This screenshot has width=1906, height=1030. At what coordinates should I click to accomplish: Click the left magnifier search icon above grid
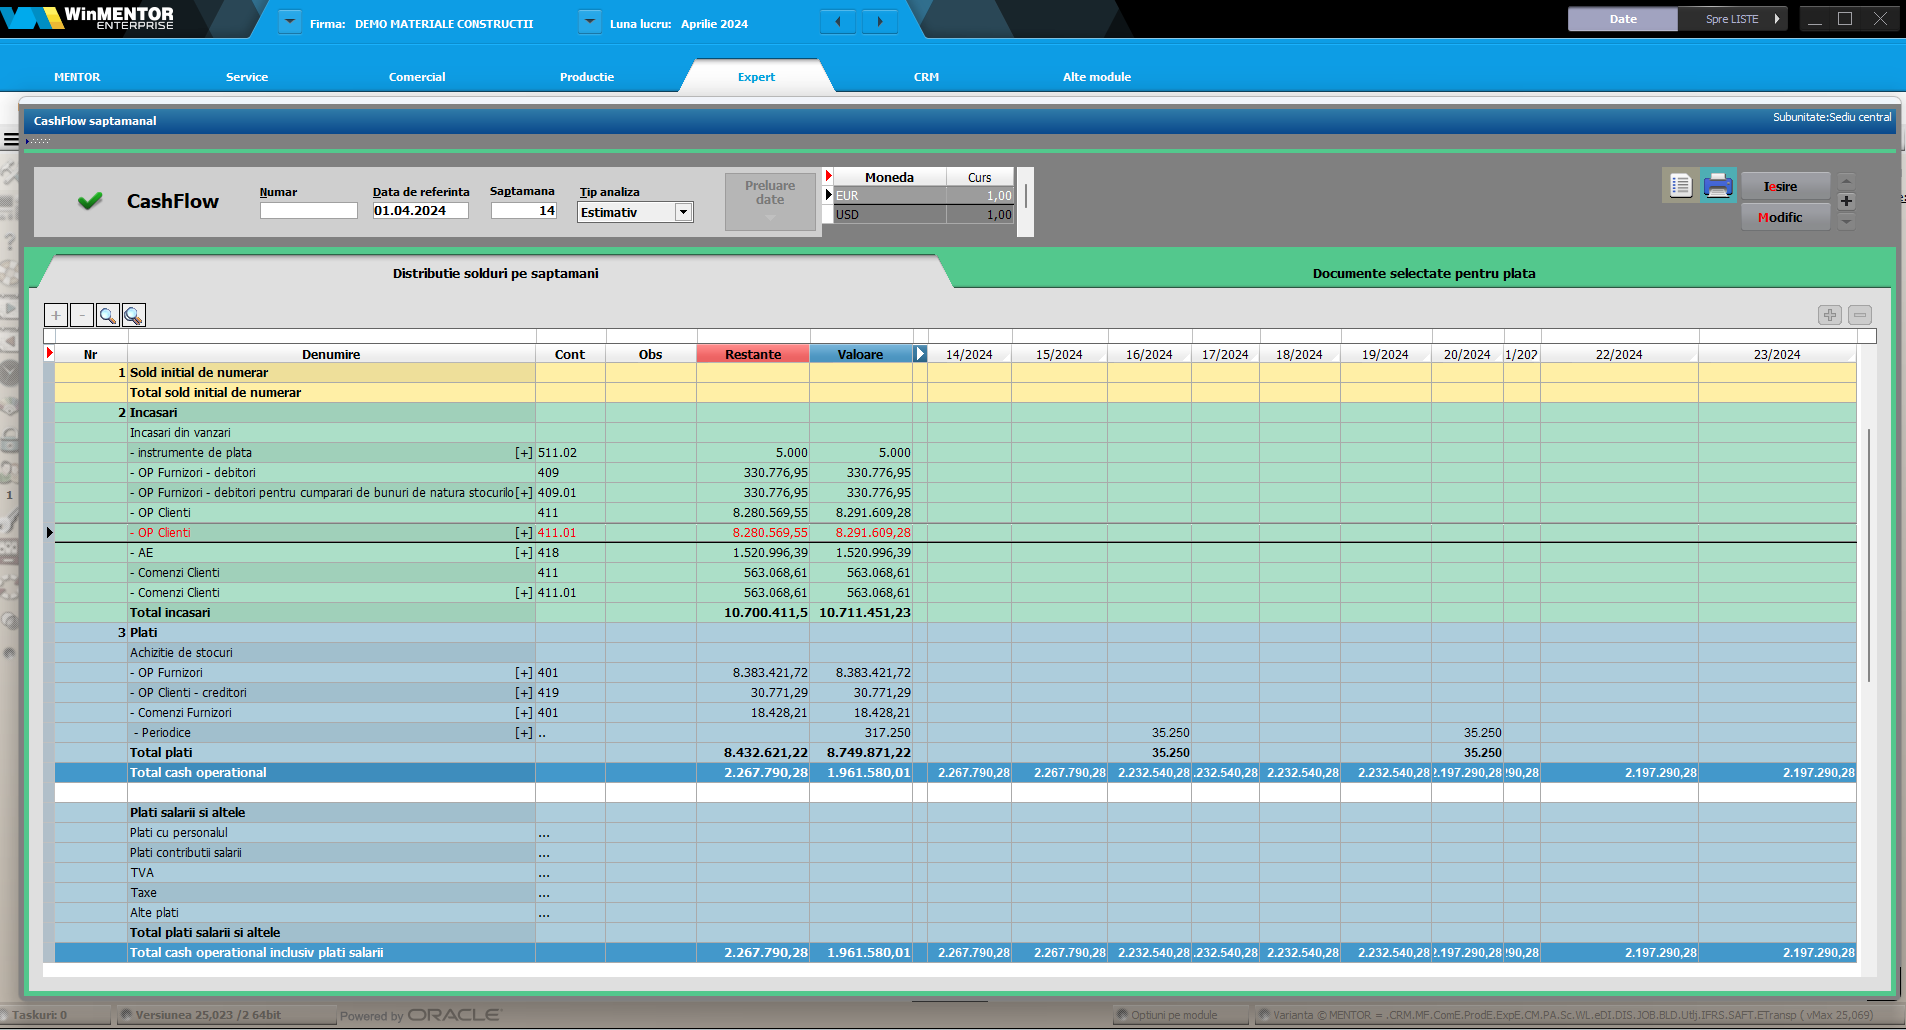(108, 316)
